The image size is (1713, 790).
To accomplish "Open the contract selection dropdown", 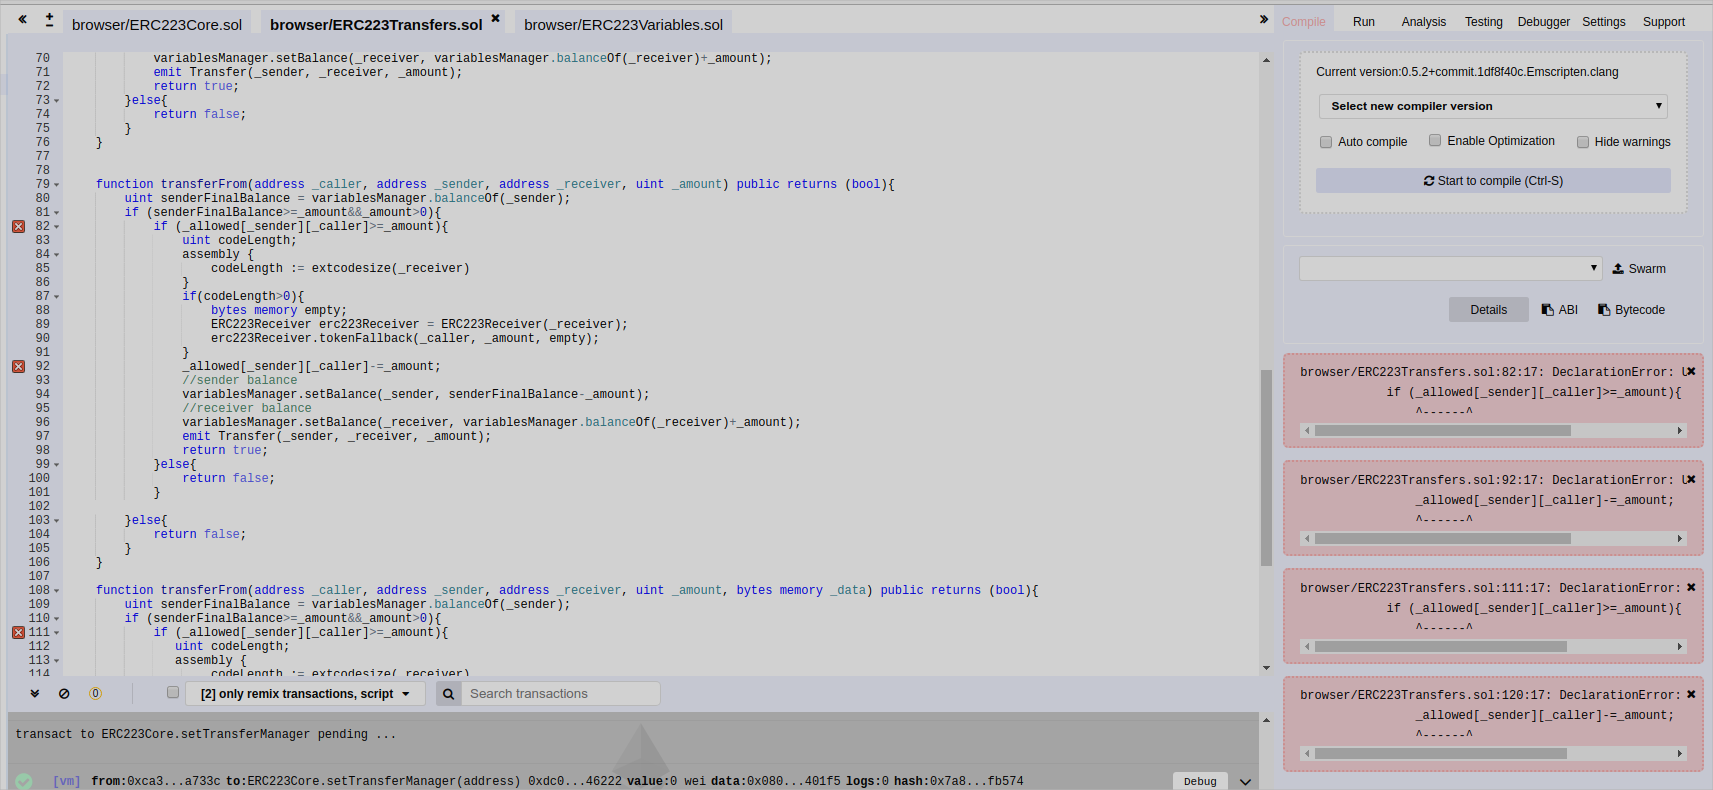I will 1450,268.
